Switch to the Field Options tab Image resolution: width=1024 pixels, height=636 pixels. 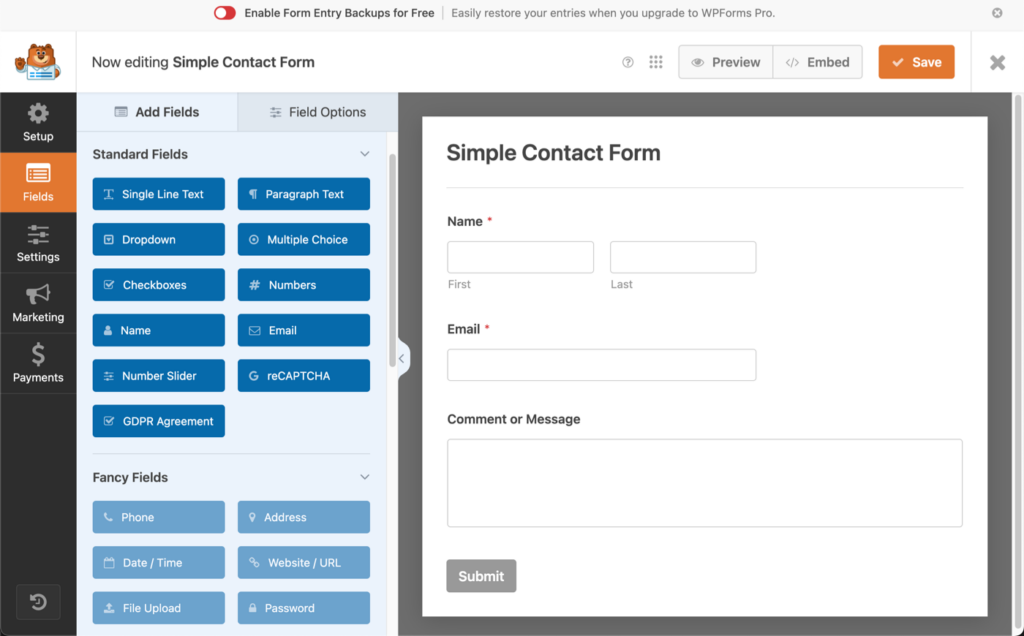pos(317,112)
